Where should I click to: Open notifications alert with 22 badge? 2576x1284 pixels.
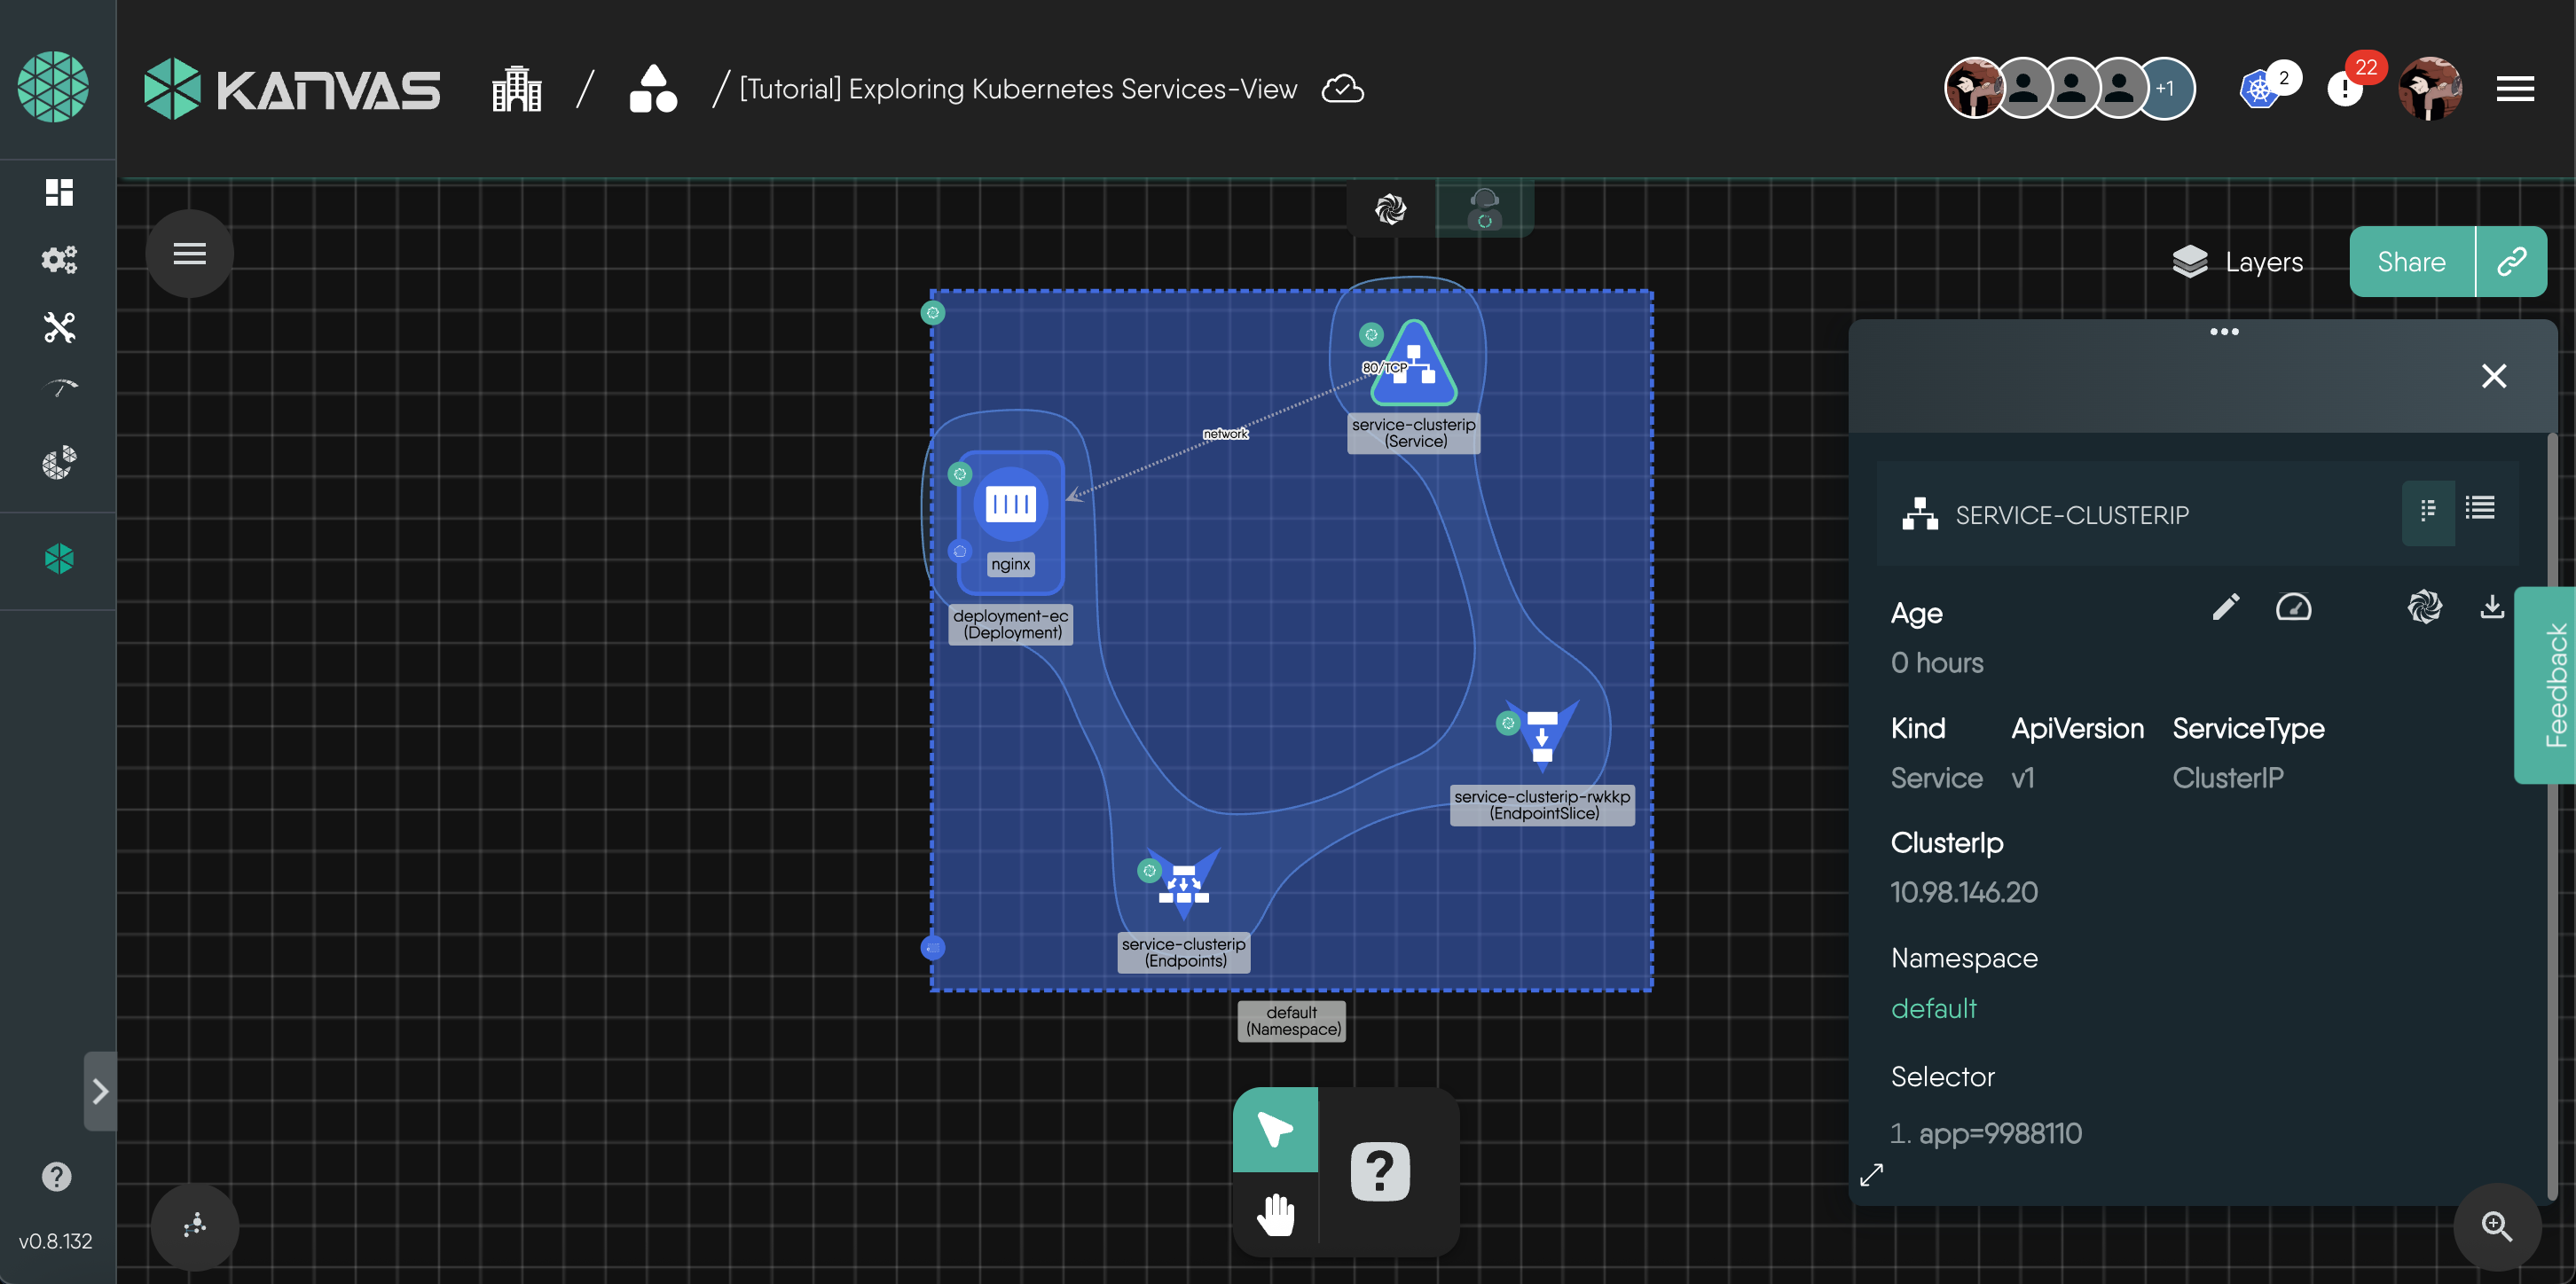coord(2345,90)
